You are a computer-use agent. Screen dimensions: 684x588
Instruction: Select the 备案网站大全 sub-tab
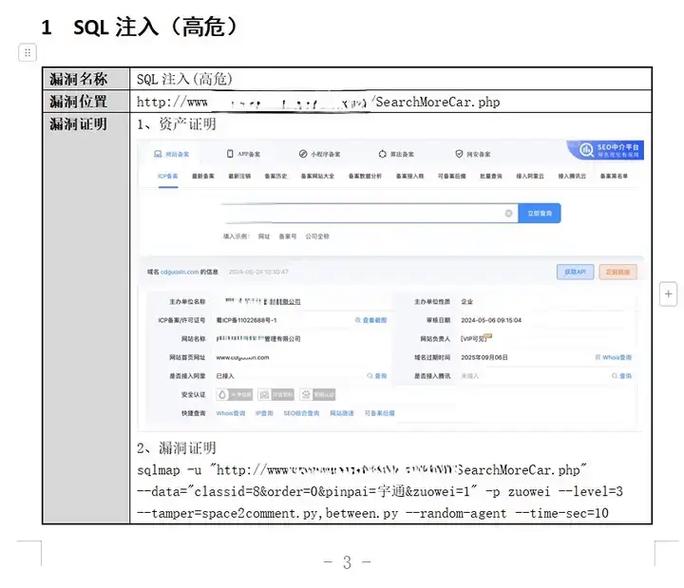pyautogui.click(x=318, y=176)
